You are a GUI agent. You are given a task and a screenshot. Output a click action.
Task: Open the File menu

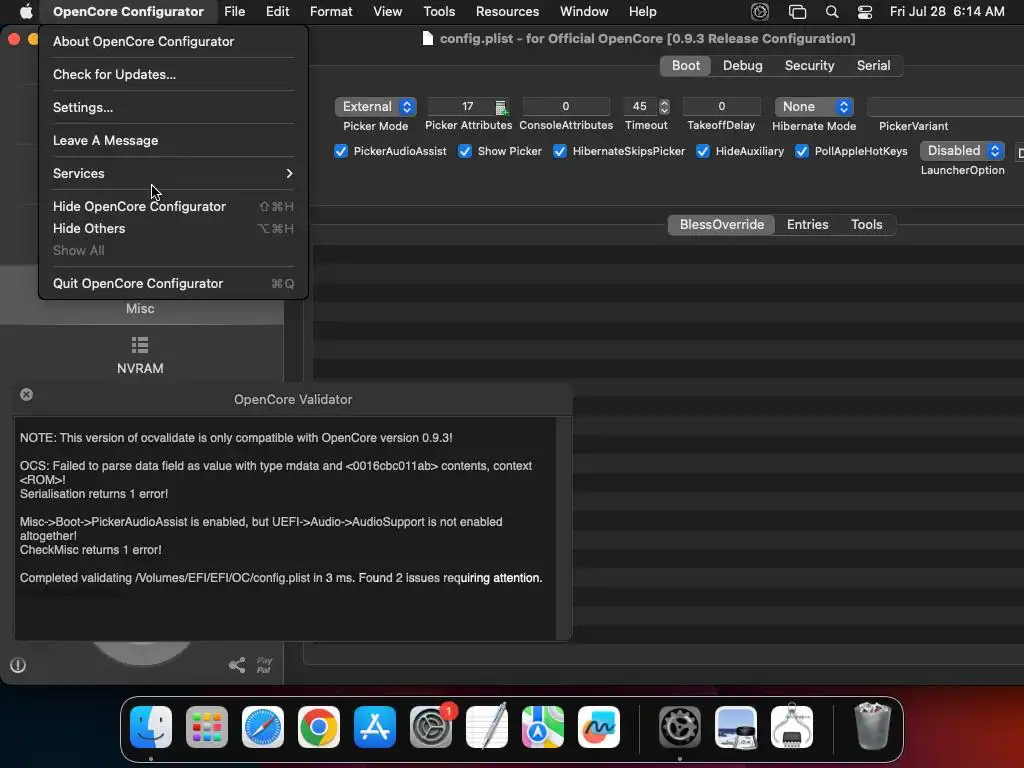[234, 11]
